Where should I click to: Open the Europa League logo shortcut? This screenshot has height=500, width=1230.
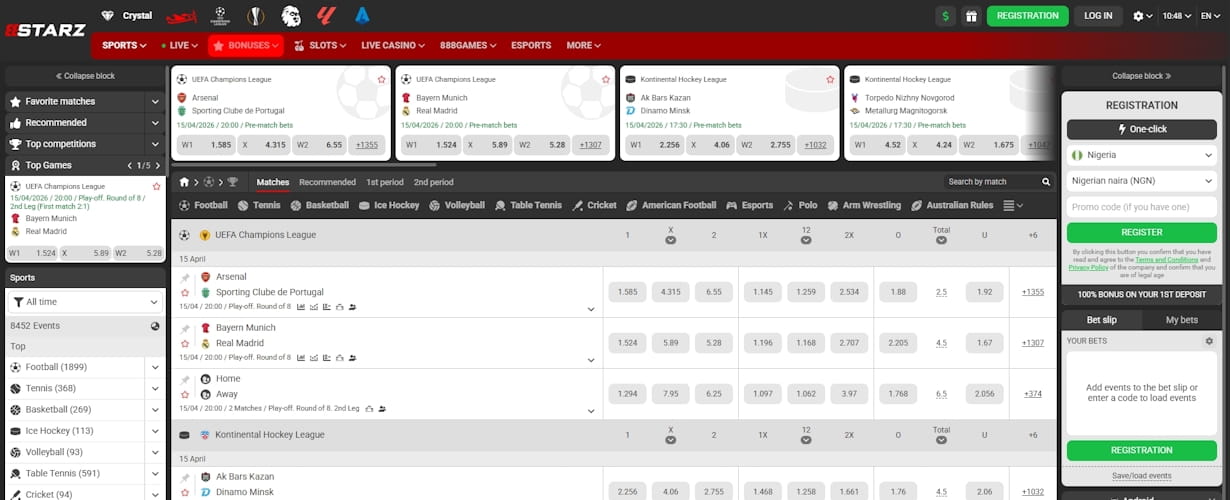[x=255, y=16]
